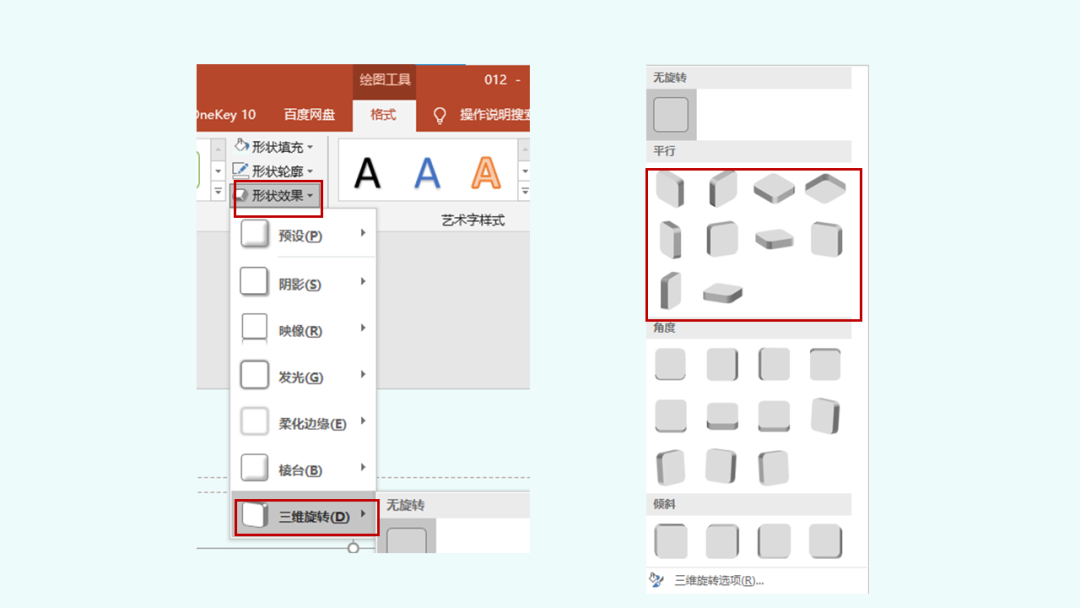Screen dimensions: 1080x608
Task: Select second 平行 preset in third row
Action: pos(723,293)
